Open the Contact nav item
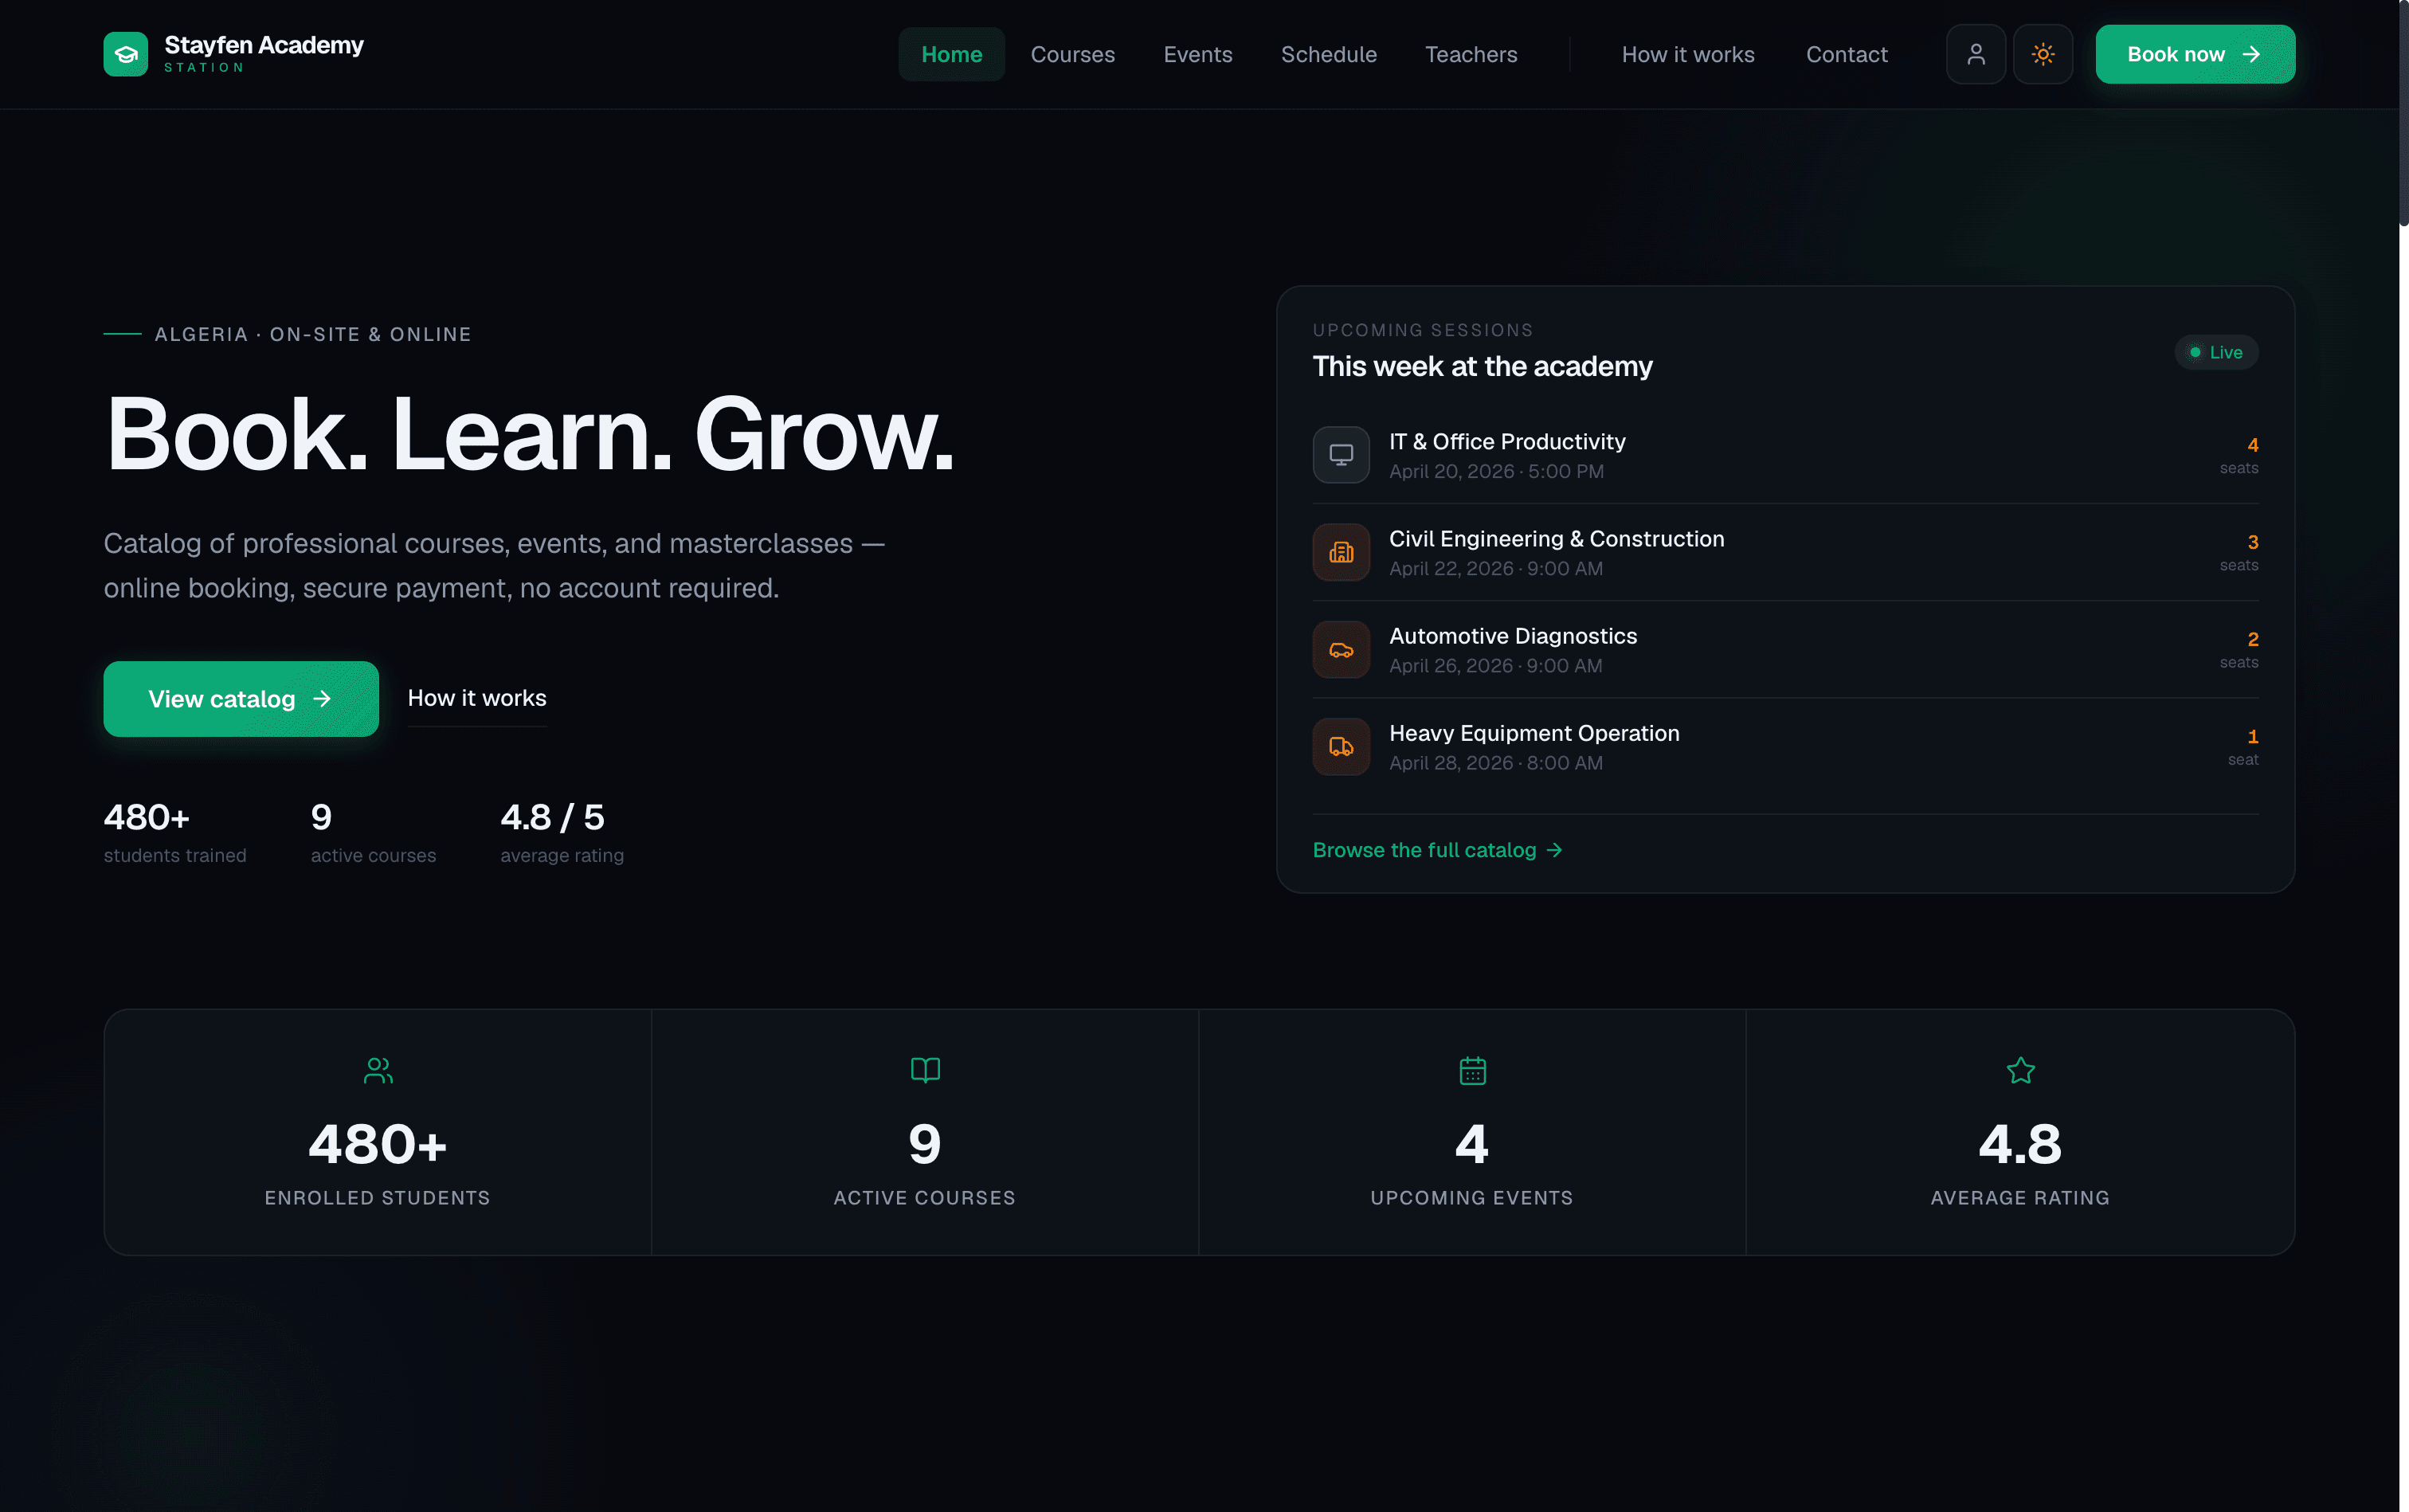This screenshot has height=1512, width=2409. (1846, 54)
